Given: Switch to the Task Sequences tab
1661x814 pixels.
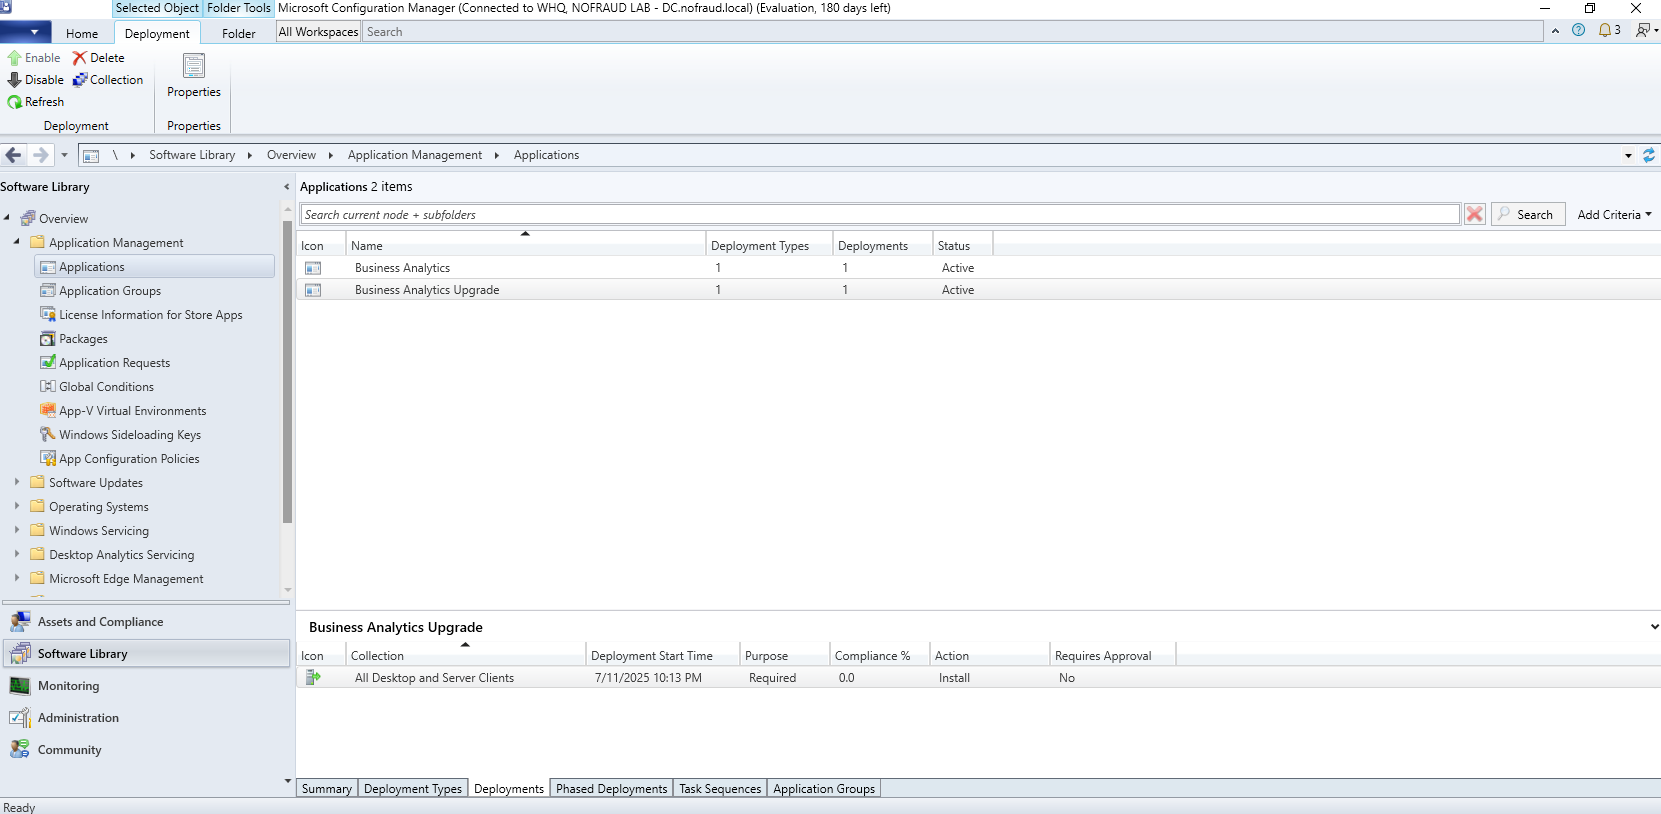Looking at the screenshot, I should point(720,789).
